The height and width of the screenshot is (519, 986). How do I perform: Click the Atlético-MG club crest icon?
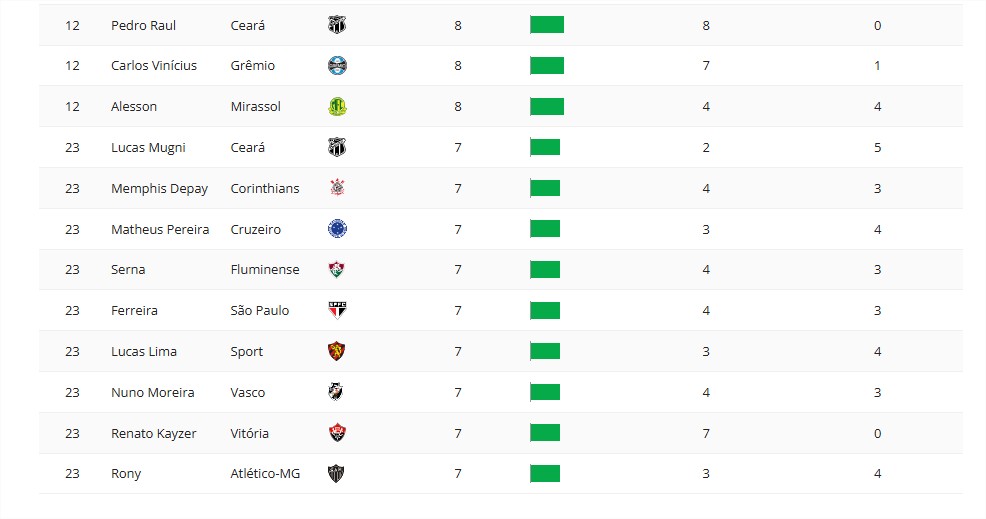point(337,474)
